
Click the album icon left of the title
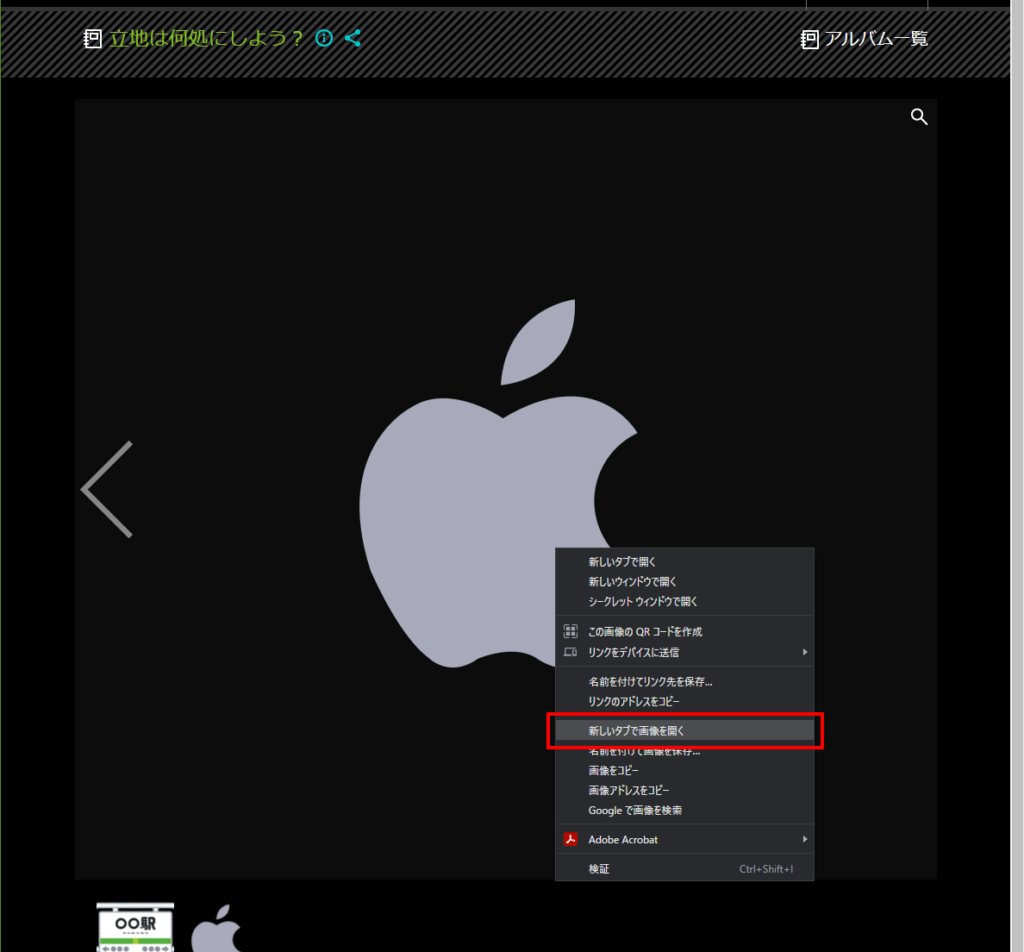pos(93,39)
